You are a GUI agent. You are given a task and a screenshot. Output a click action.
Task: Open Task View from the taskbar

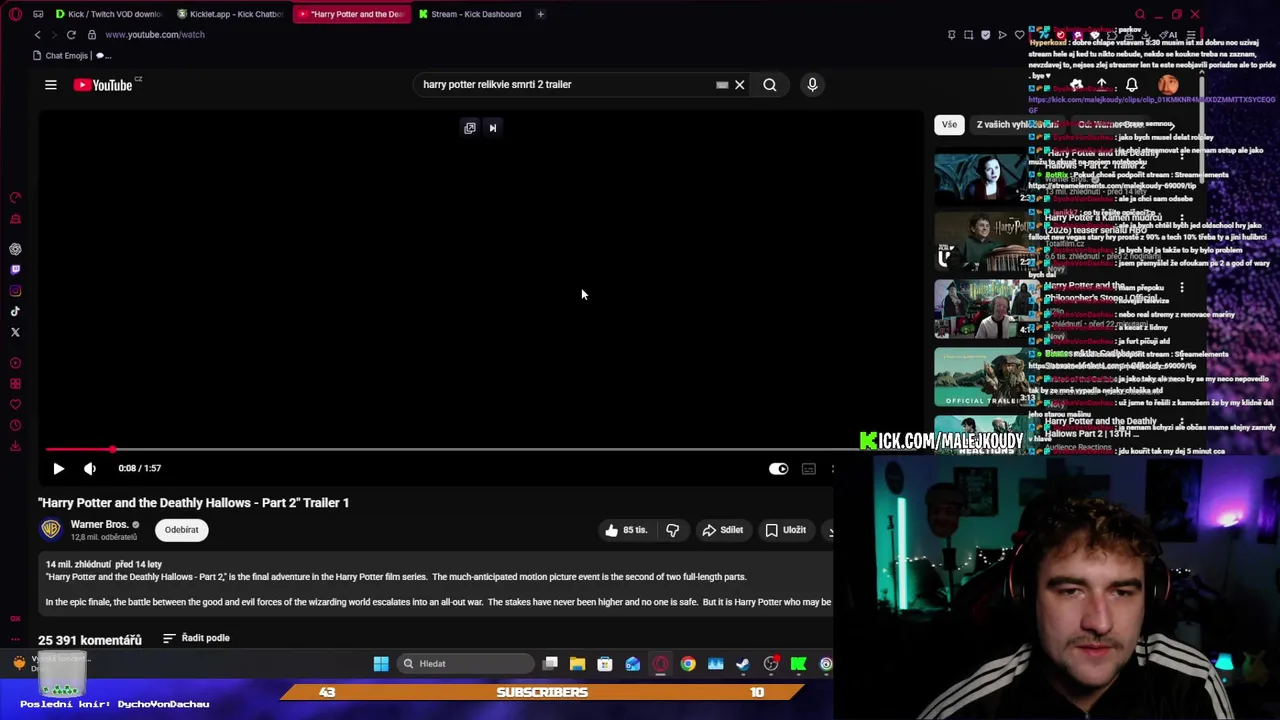[x=550, y=664]
